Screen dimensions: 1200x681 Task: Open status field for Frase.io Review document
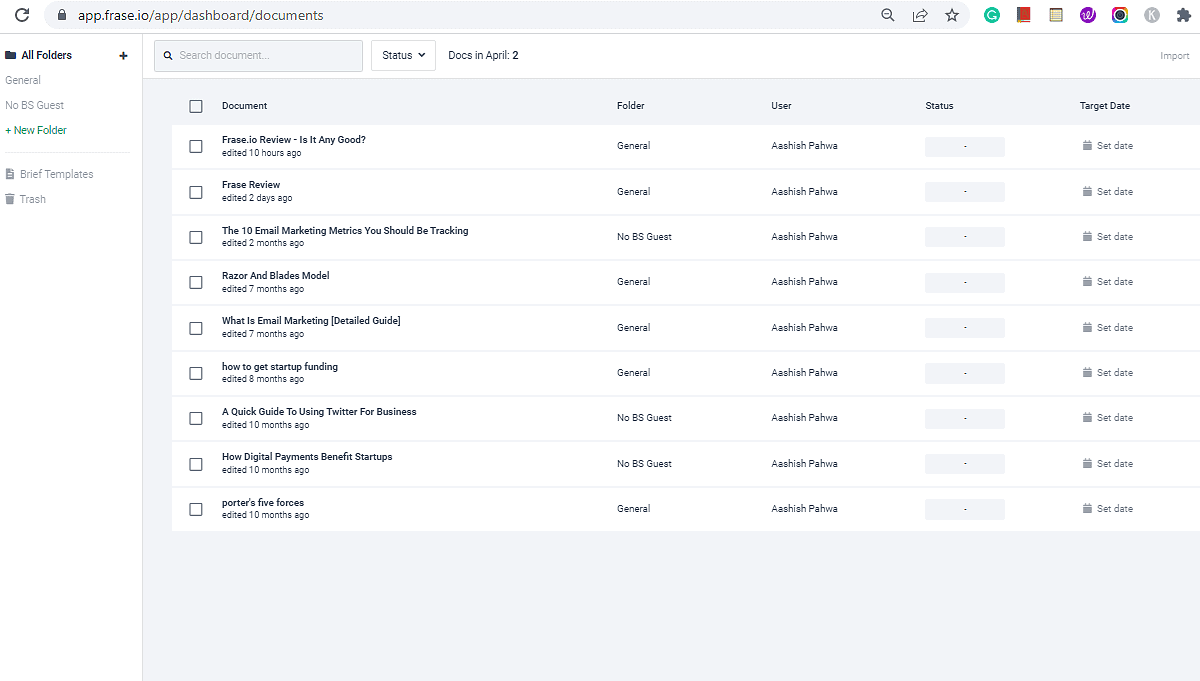[x=964, y=146]
